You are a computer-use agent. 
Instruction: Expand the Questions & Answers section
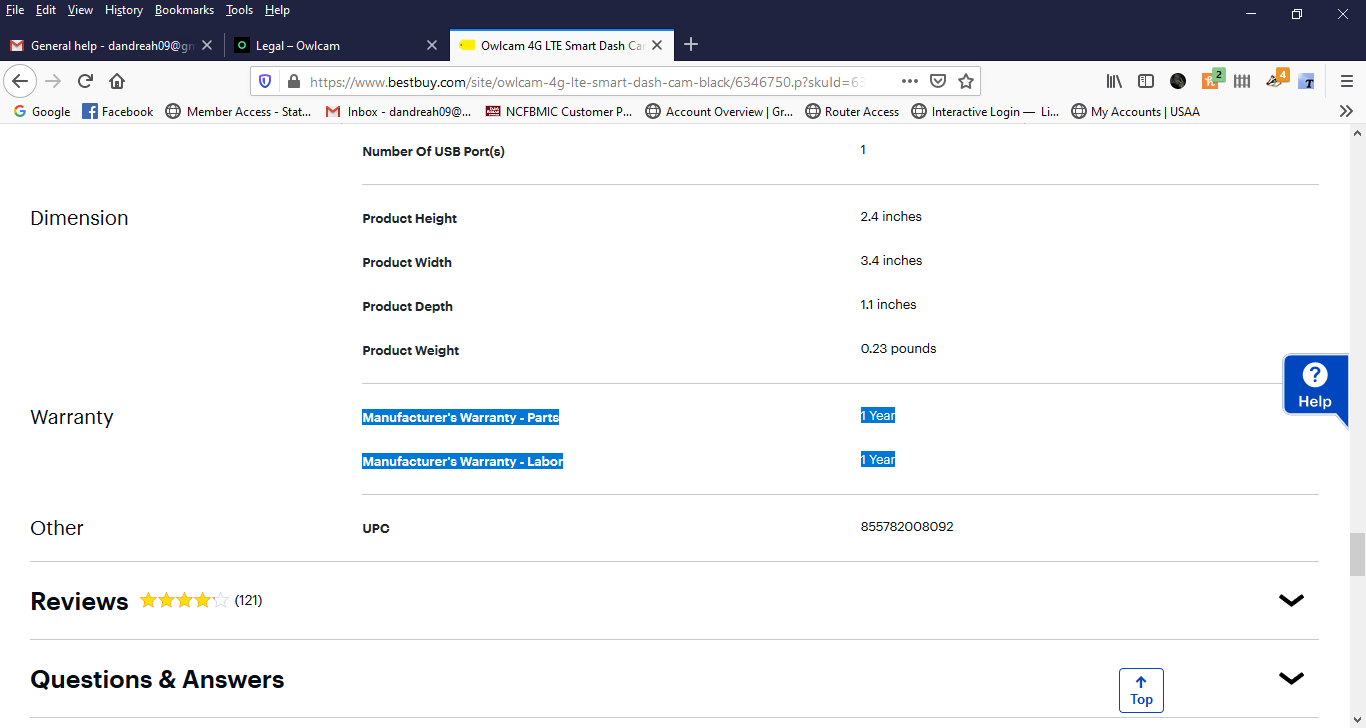(x=1292, y=678)
